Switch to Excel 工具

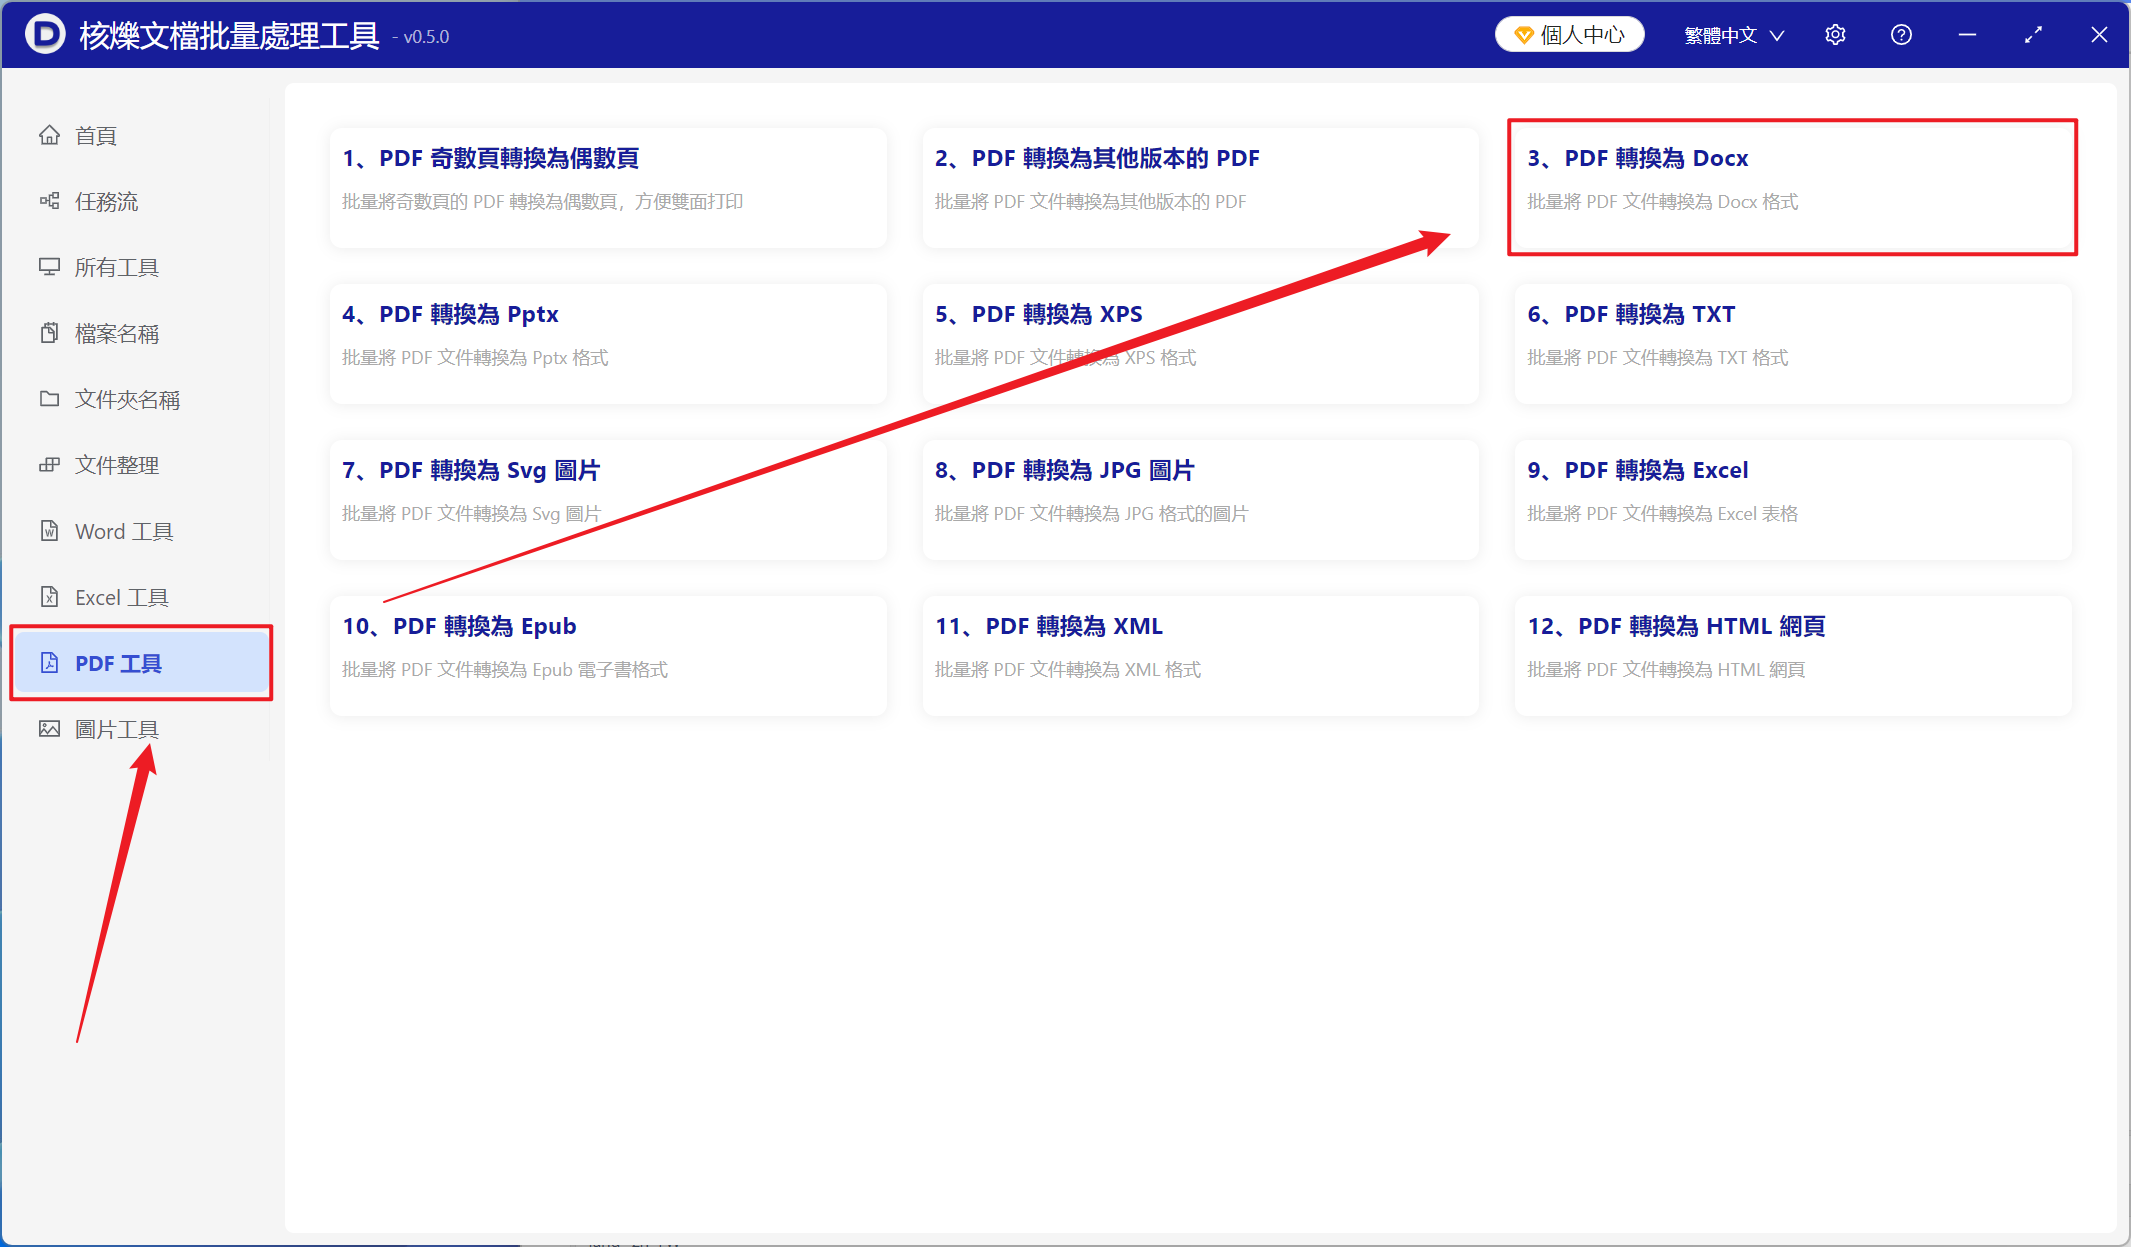(140, 597)
